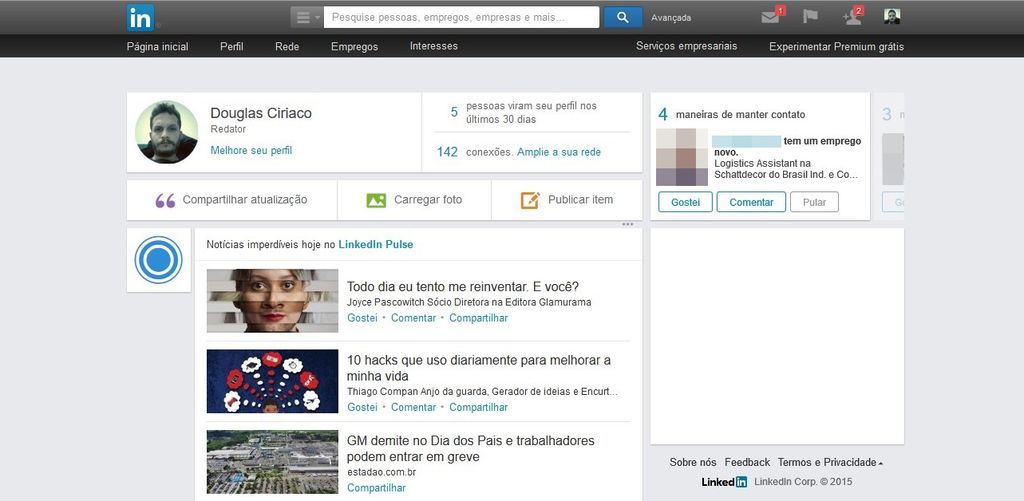
Task: Open Sobre nós footer link
Action: tap(693, 462)
